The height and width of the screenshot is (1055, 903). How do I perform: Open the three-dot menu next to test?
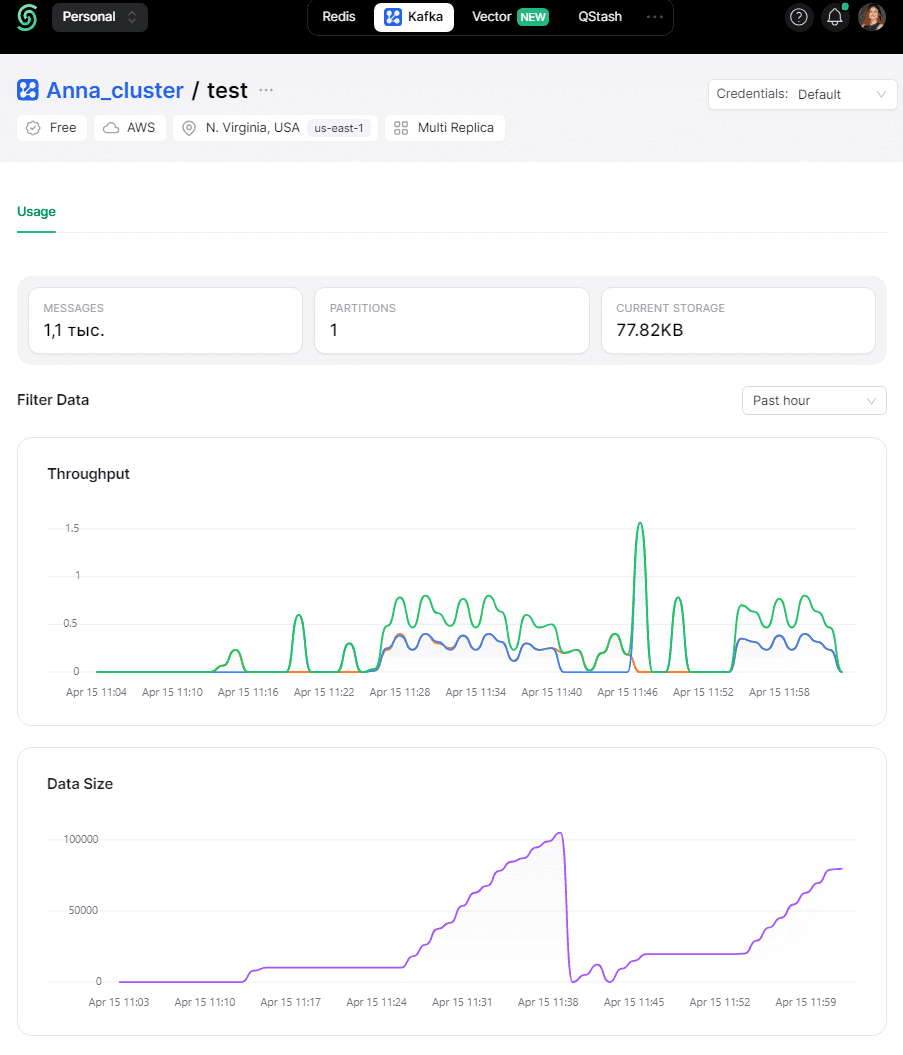(266, 90)
